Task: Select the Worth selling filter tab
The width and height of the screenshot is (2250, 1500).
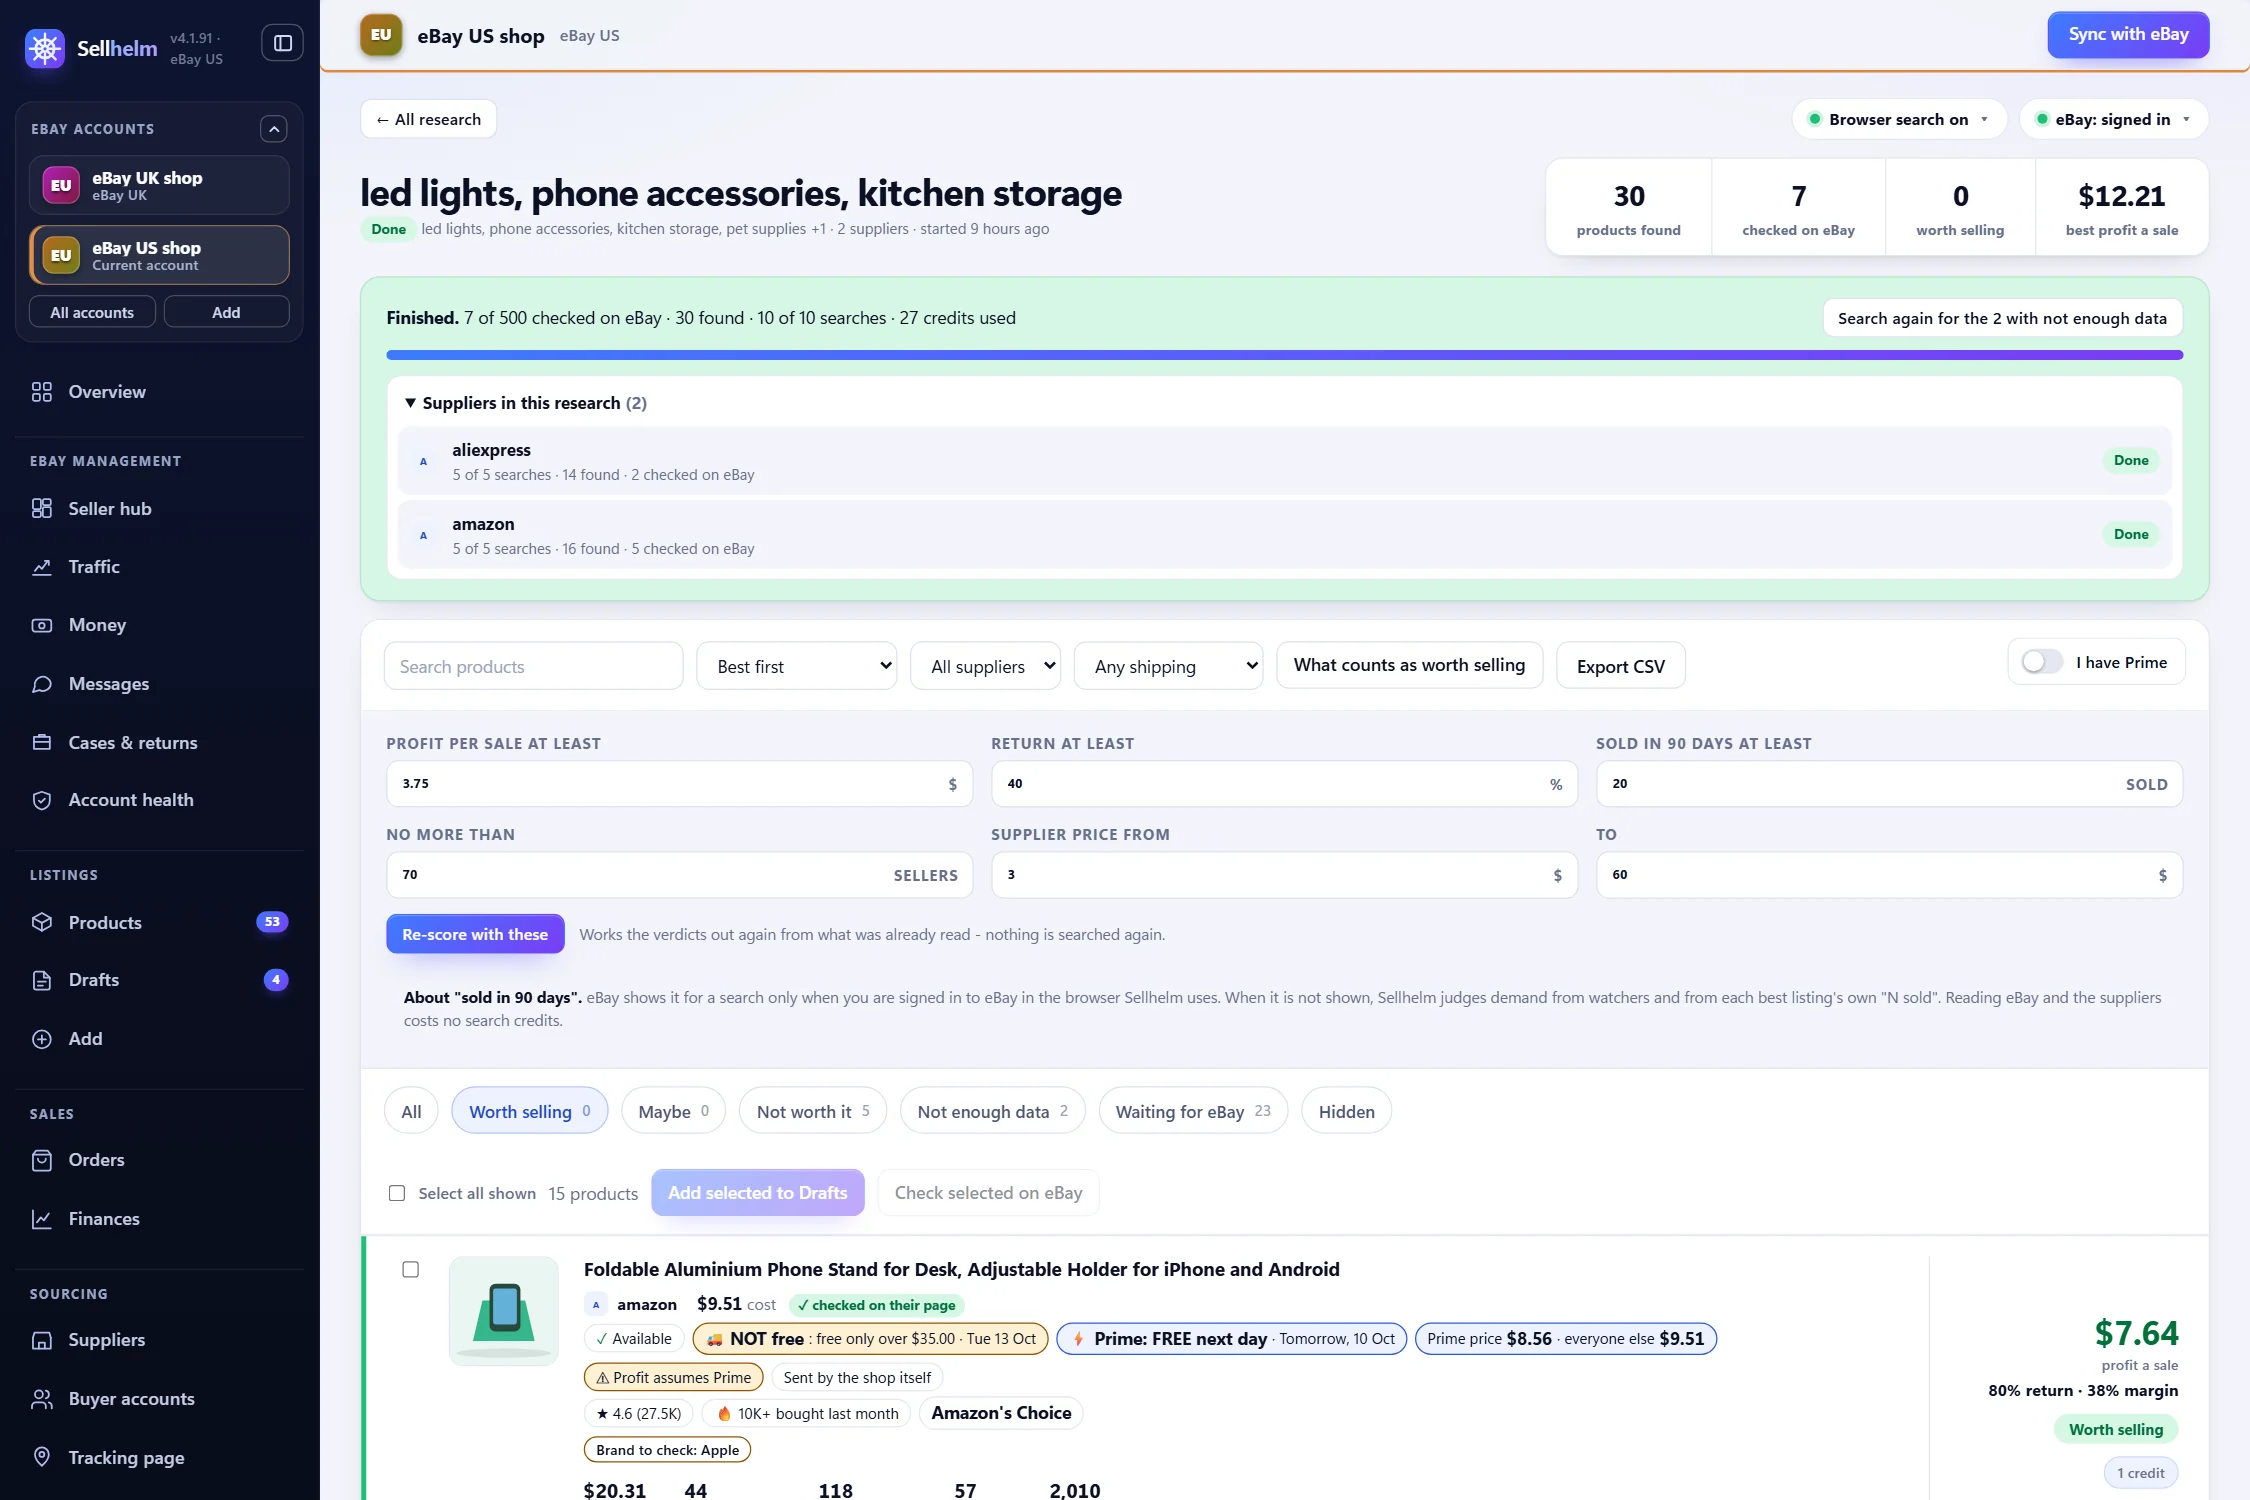Action: pos(529,1111)
